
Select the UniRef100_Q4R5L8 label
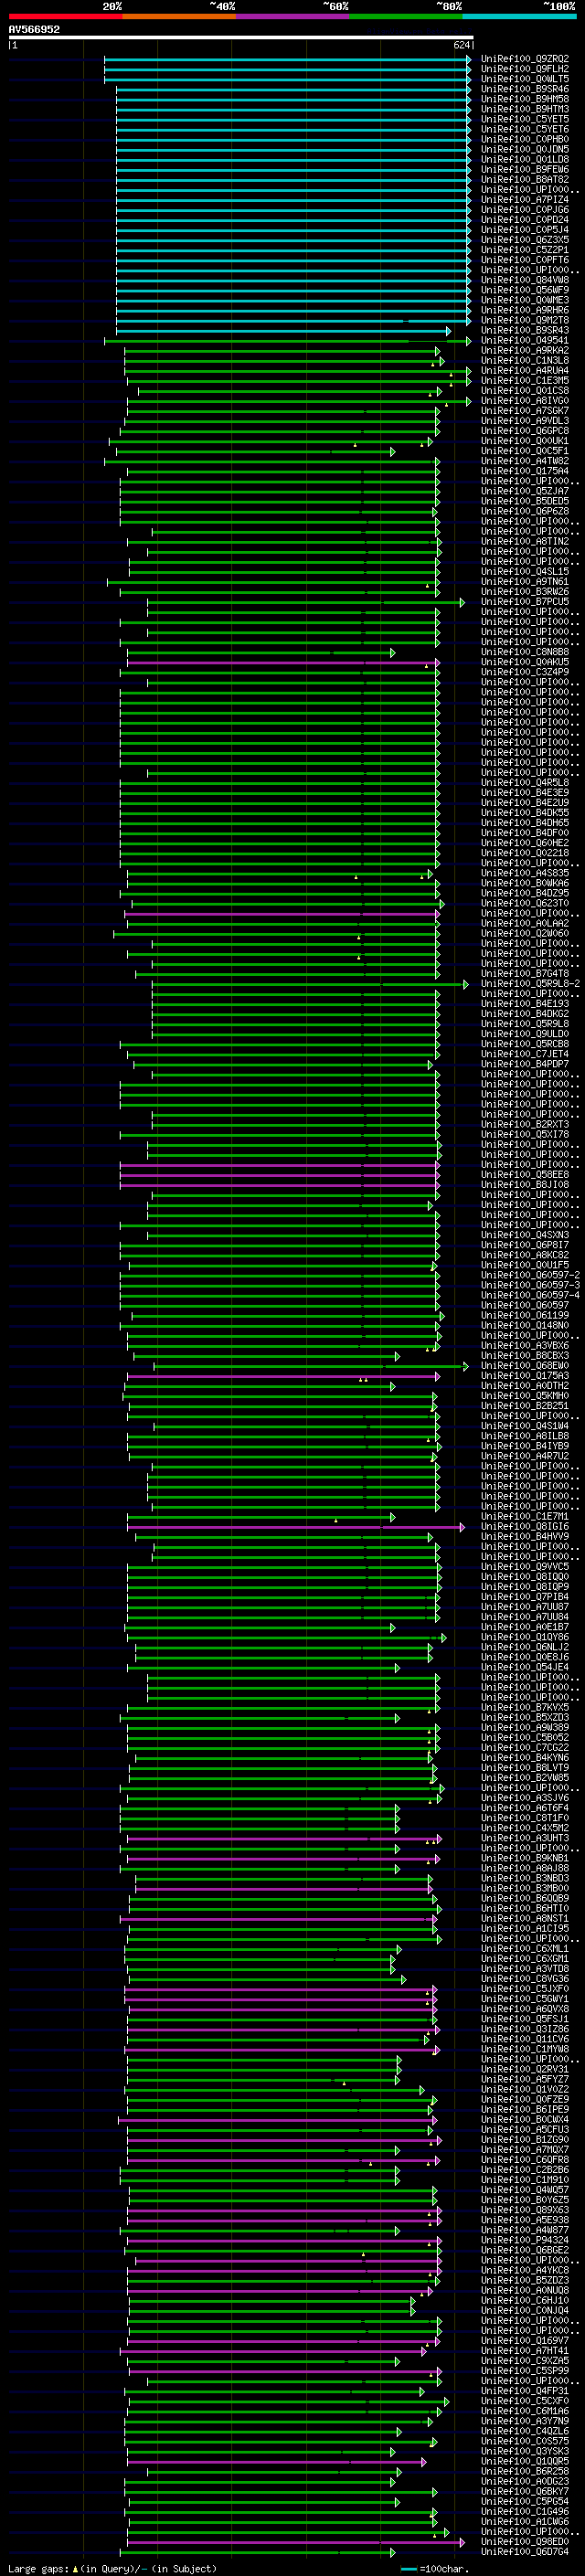[525, 782]
